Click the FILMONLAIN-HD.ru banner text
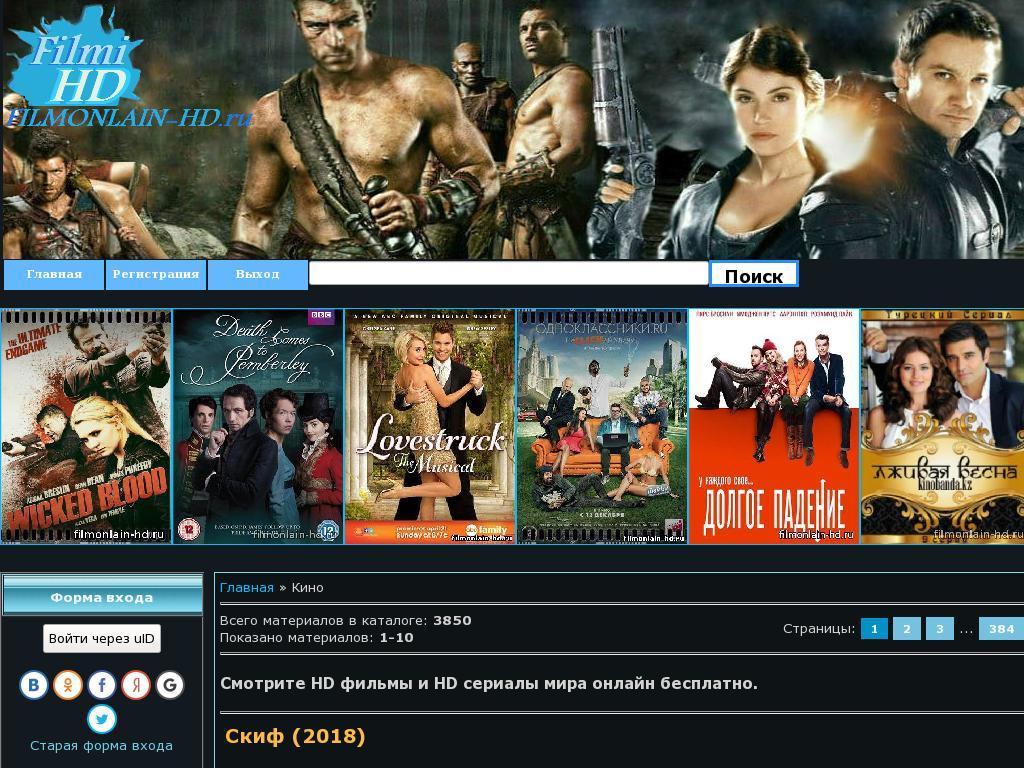Viewport: 1024px width, 768px height. [x=129, y=118]
